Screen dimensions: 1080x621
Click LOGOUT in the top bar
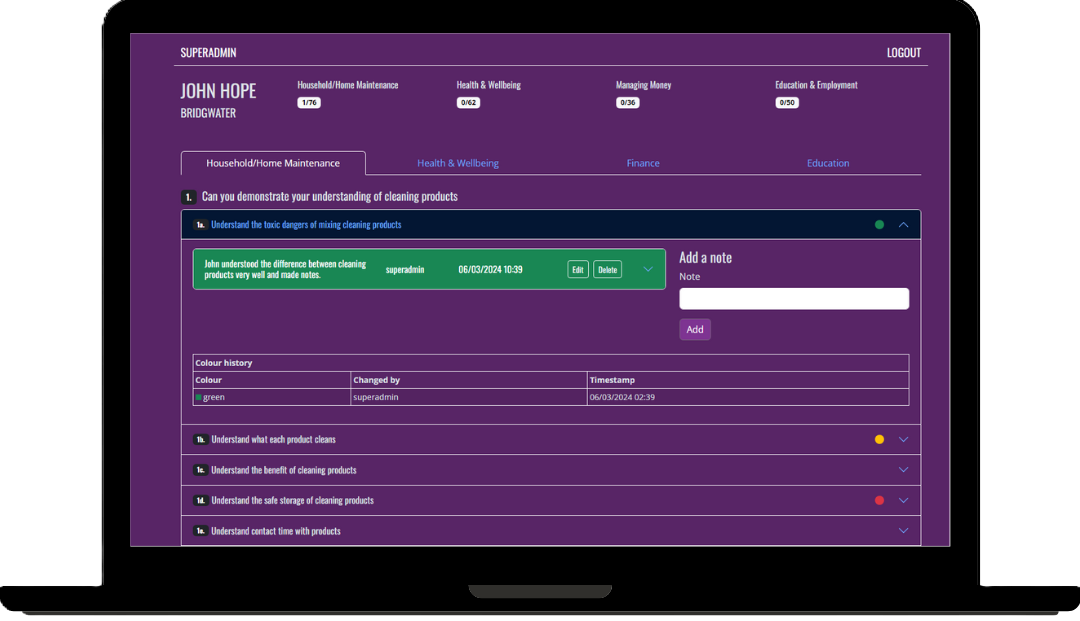click(904, 53)
